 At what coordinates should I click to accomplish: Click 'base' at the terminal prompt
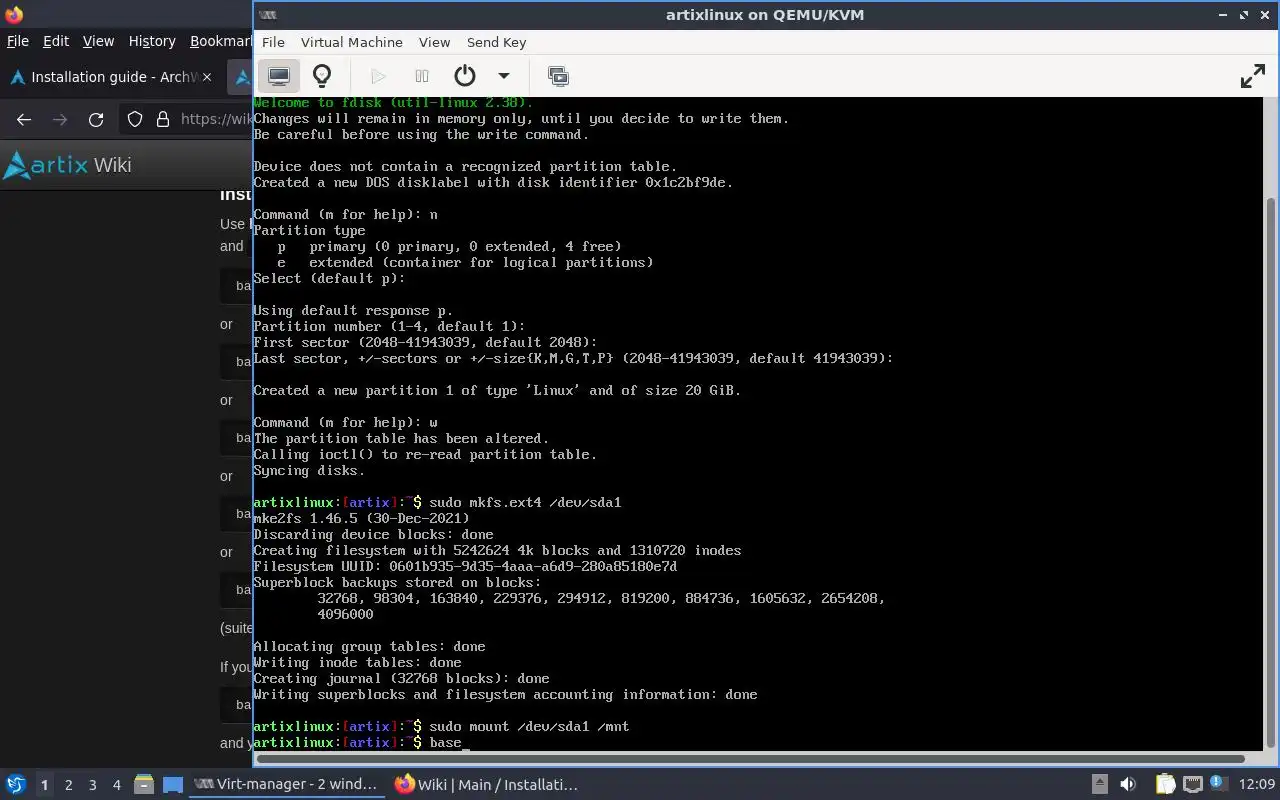click(x=445, y=742)
